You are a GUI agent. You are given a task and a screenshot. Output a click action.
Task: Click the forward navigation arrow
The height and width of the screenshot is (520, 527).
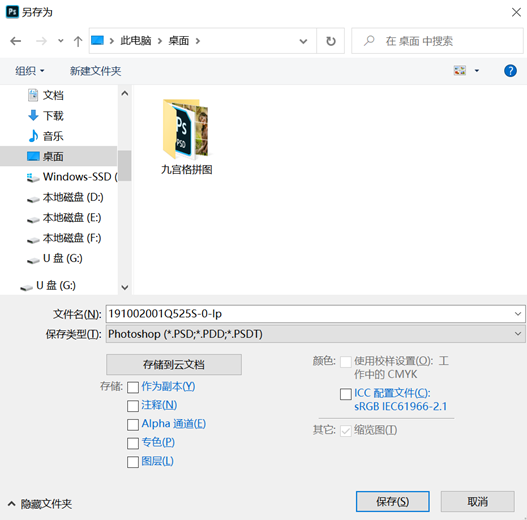41,41
